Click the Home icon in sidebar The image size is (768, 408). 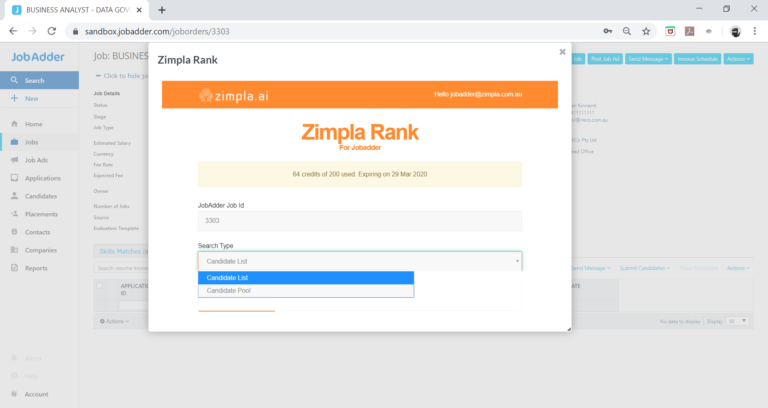click(x=14, y=124)
